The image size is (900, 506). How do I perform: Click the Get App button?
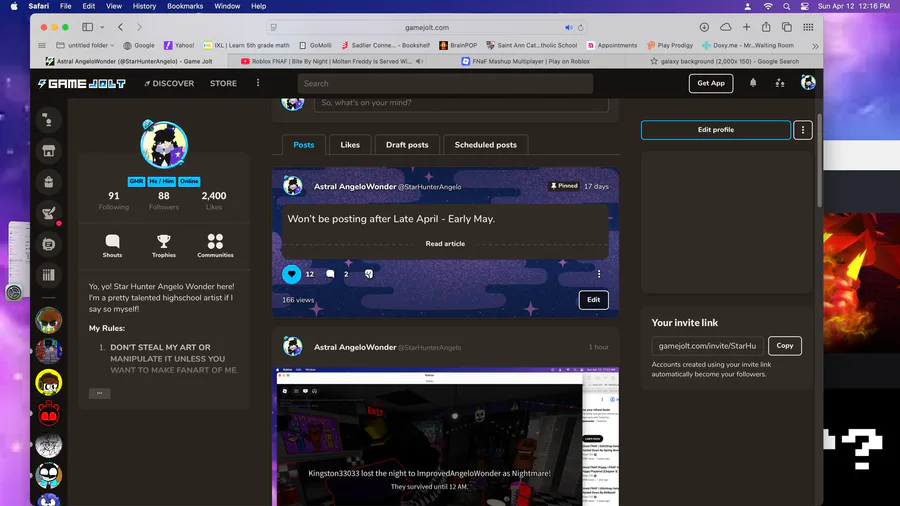point(711,83)
